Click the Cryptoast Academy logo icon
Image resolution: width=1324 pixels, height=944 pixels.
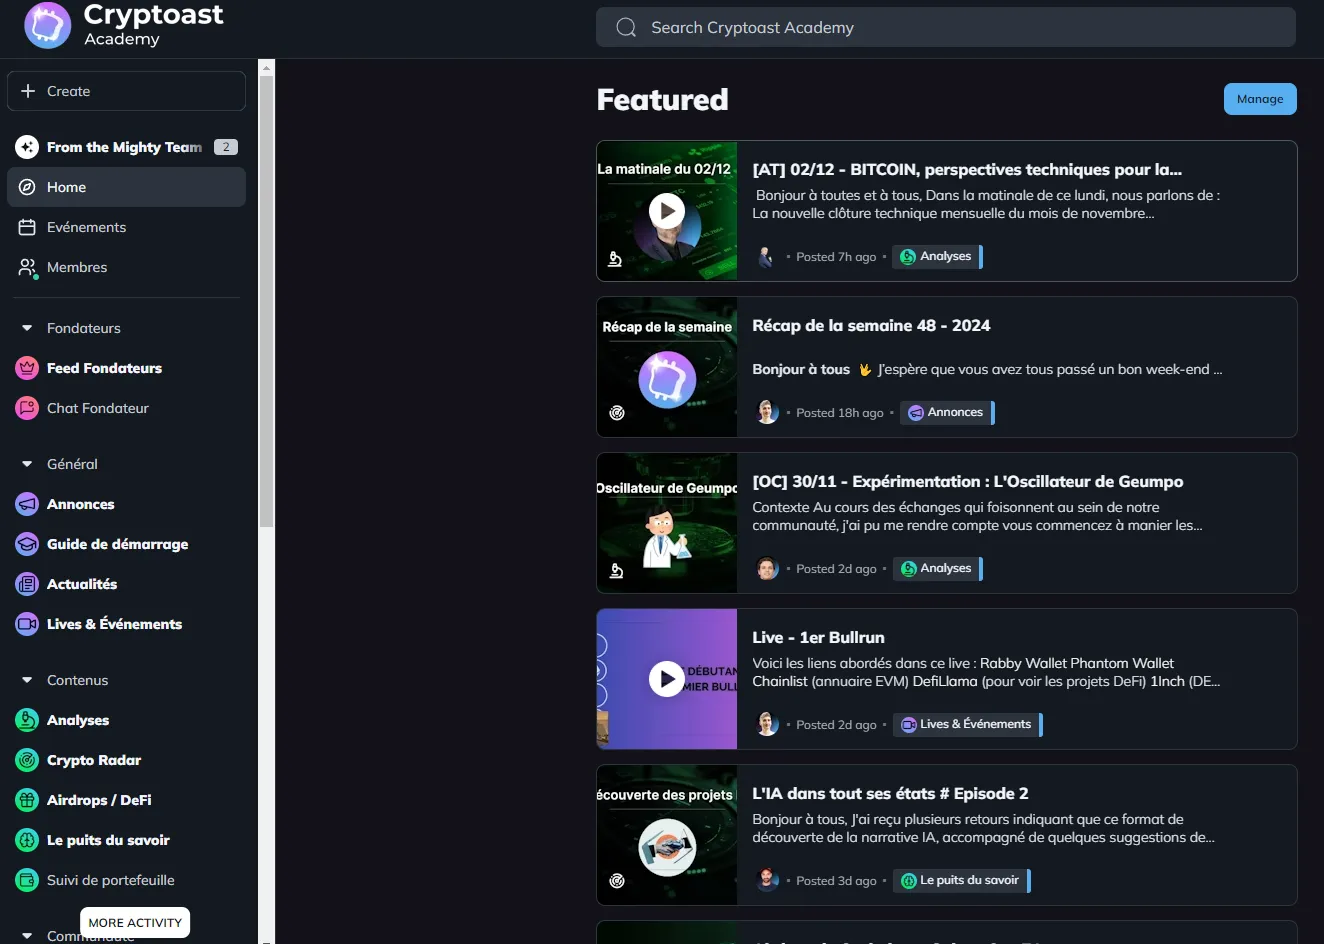tap(47, 25)
